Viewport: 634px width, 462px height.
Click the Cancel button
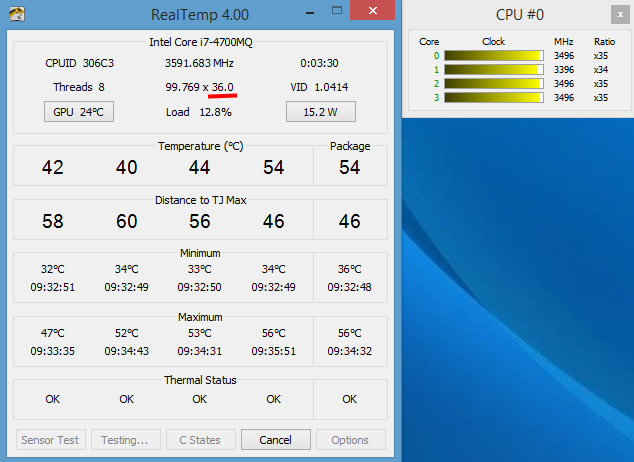(276, 440)
